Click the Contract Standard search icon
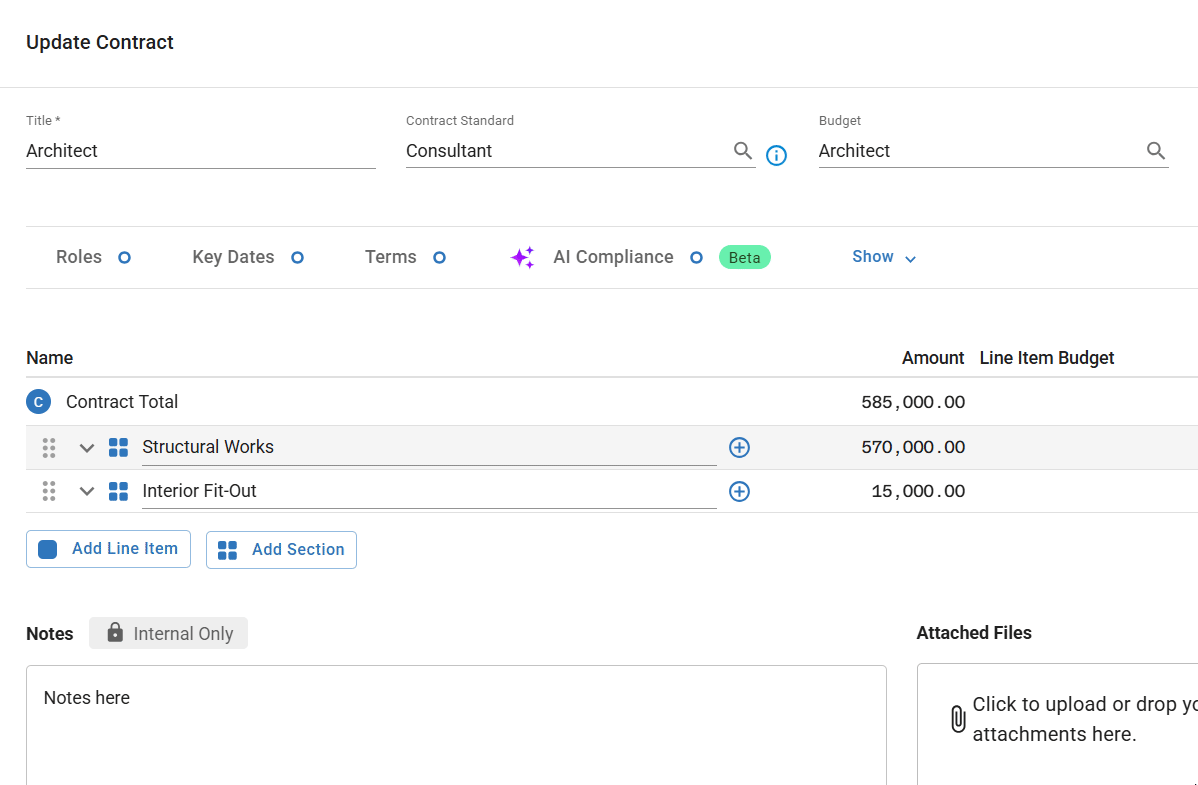 pos(742,151)
